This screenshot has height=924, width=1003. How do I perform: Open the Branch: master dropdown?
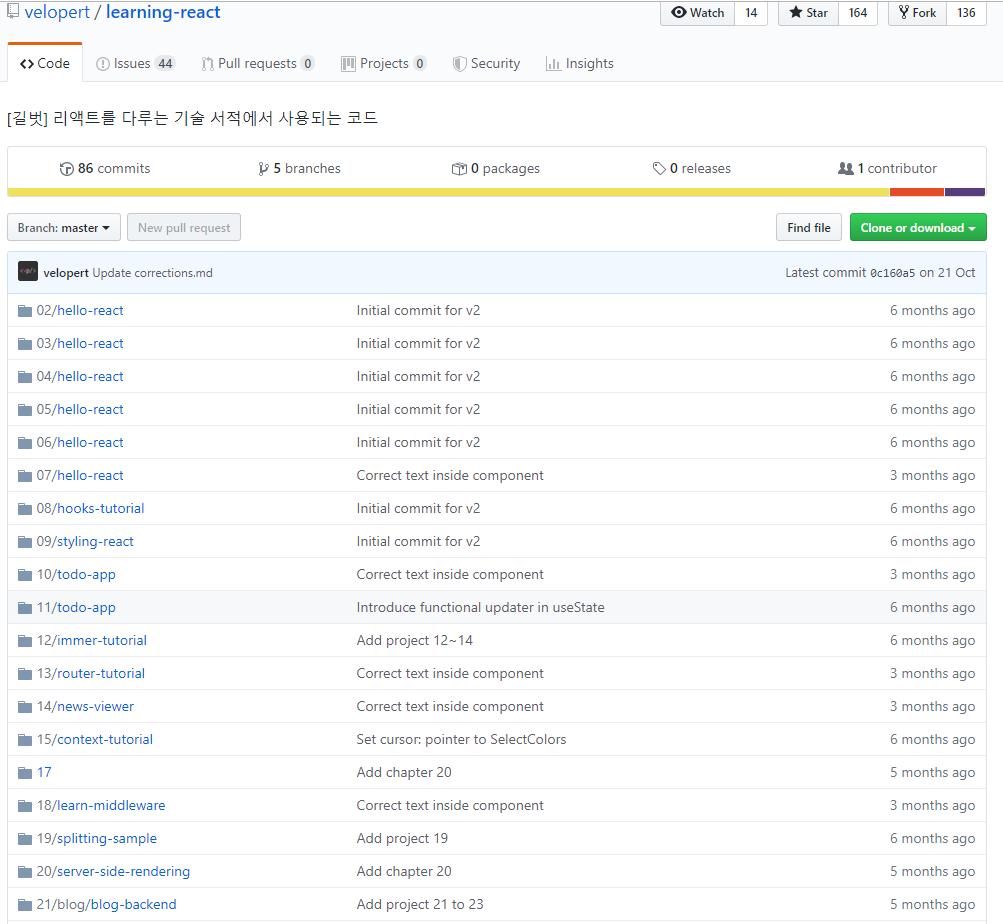tap(64, 228)
